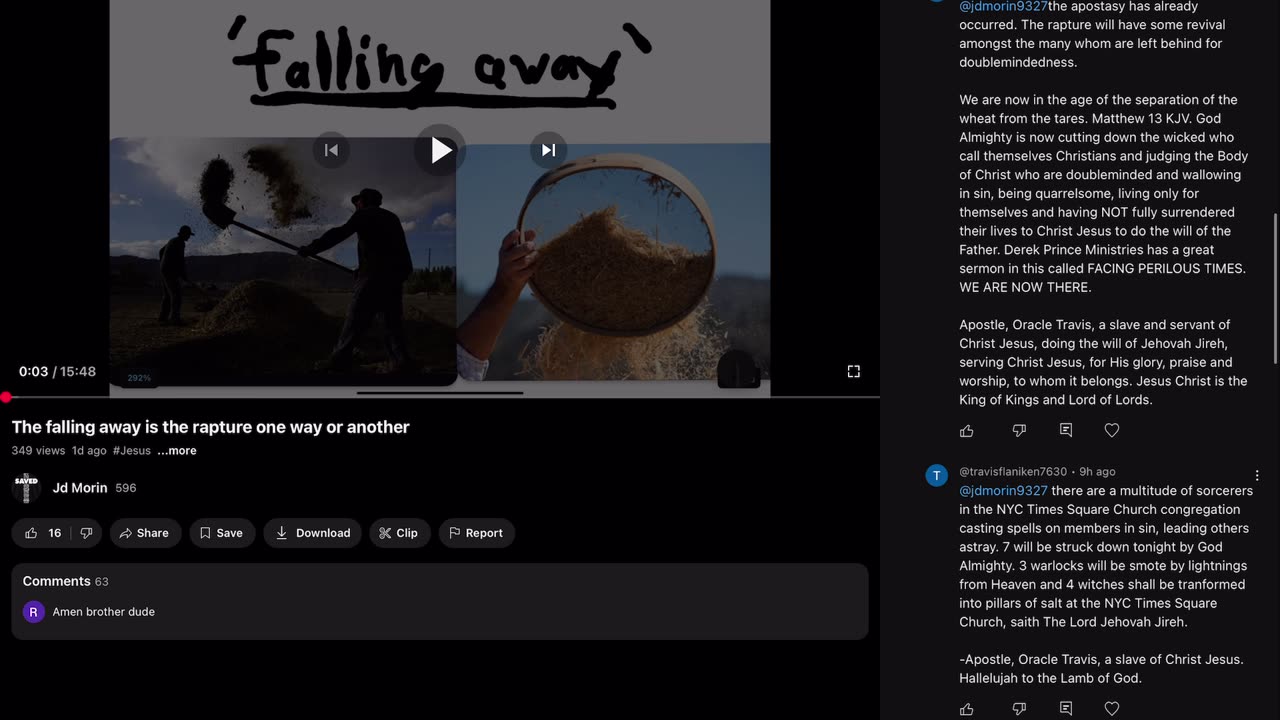The width and height of the screenshot is (1280, 720).
Task: Dislike the sorcerers comment
Action: click(x=1019, y=709)
